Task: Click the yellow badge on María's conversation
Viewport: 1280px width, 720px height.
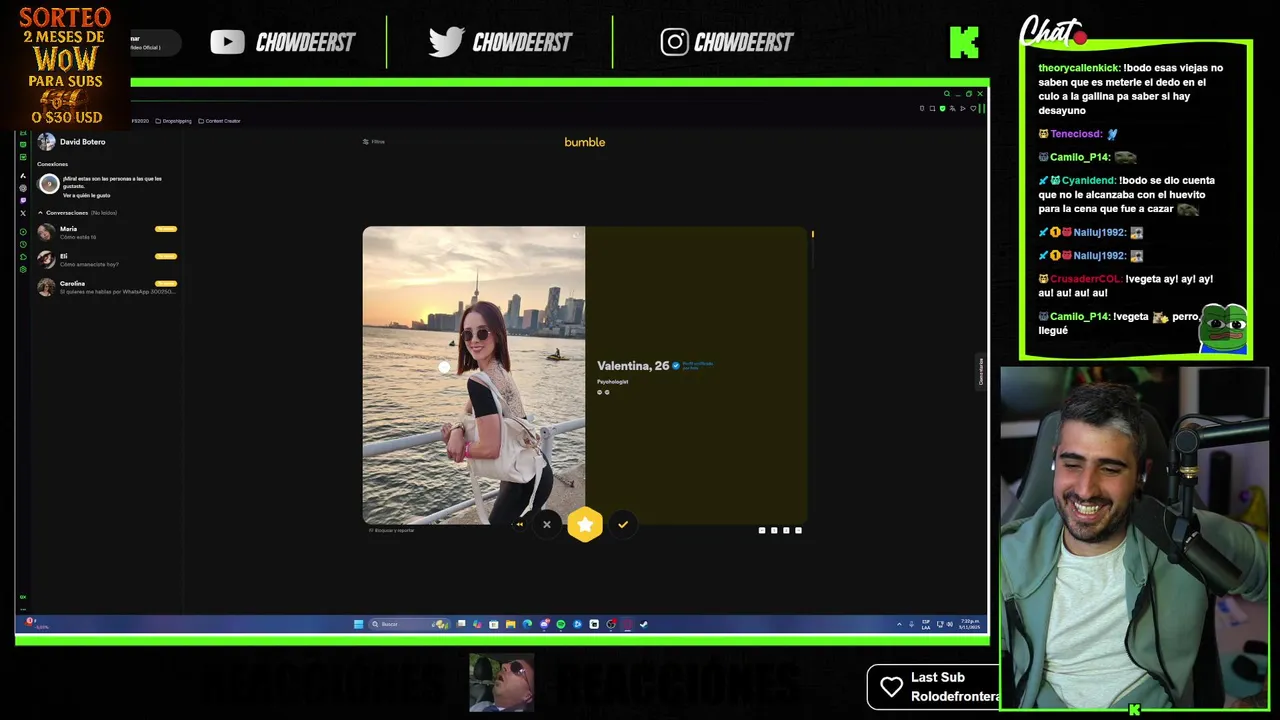Action: (166, 229)
